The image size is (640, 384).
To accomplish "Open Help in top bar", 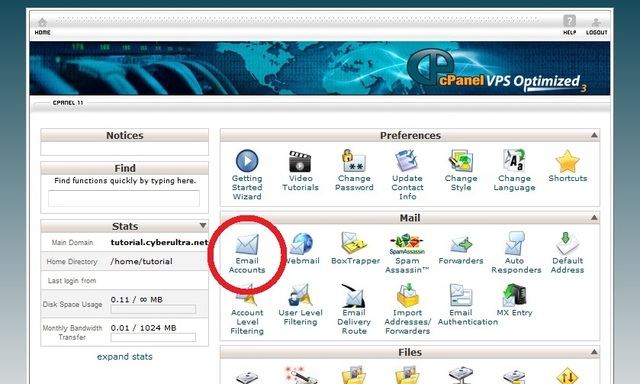I will click(569, 25).
